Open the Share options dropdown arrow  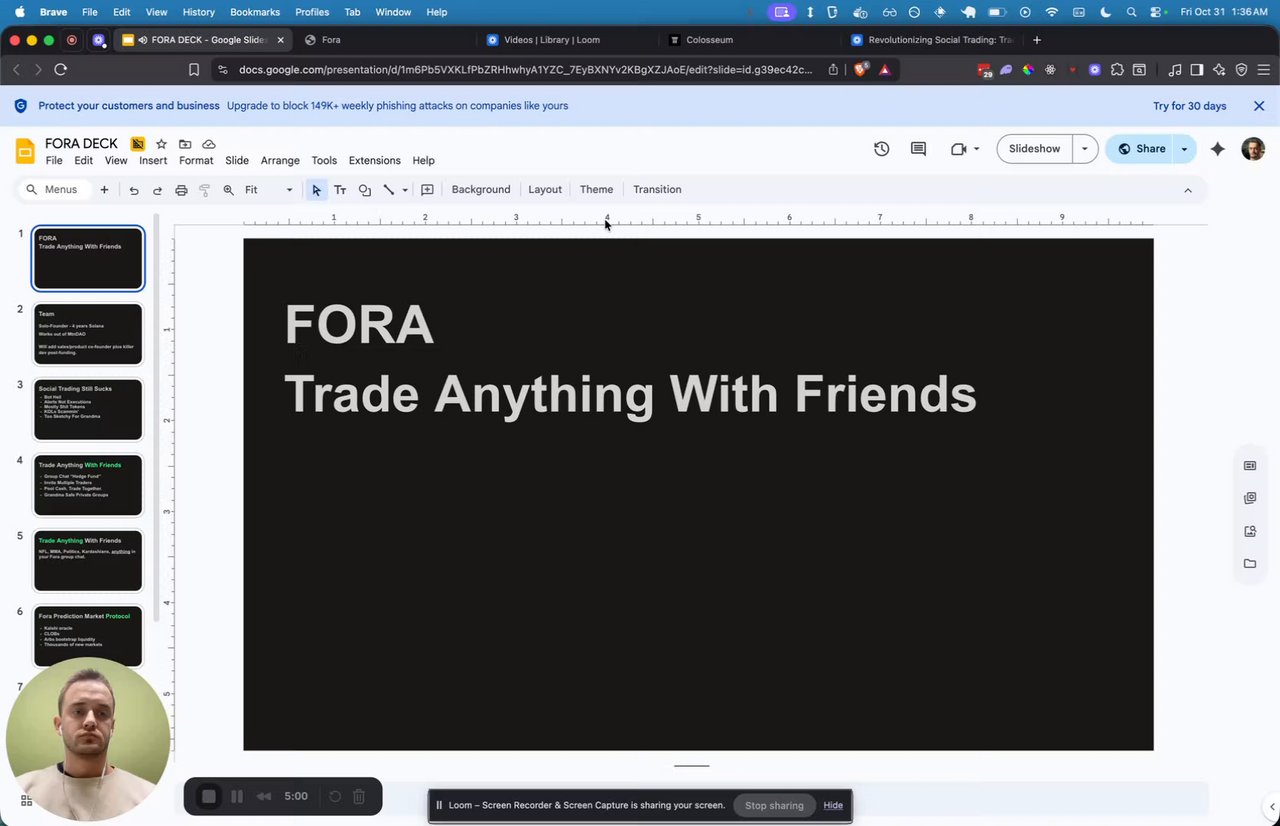point(1184,149)
